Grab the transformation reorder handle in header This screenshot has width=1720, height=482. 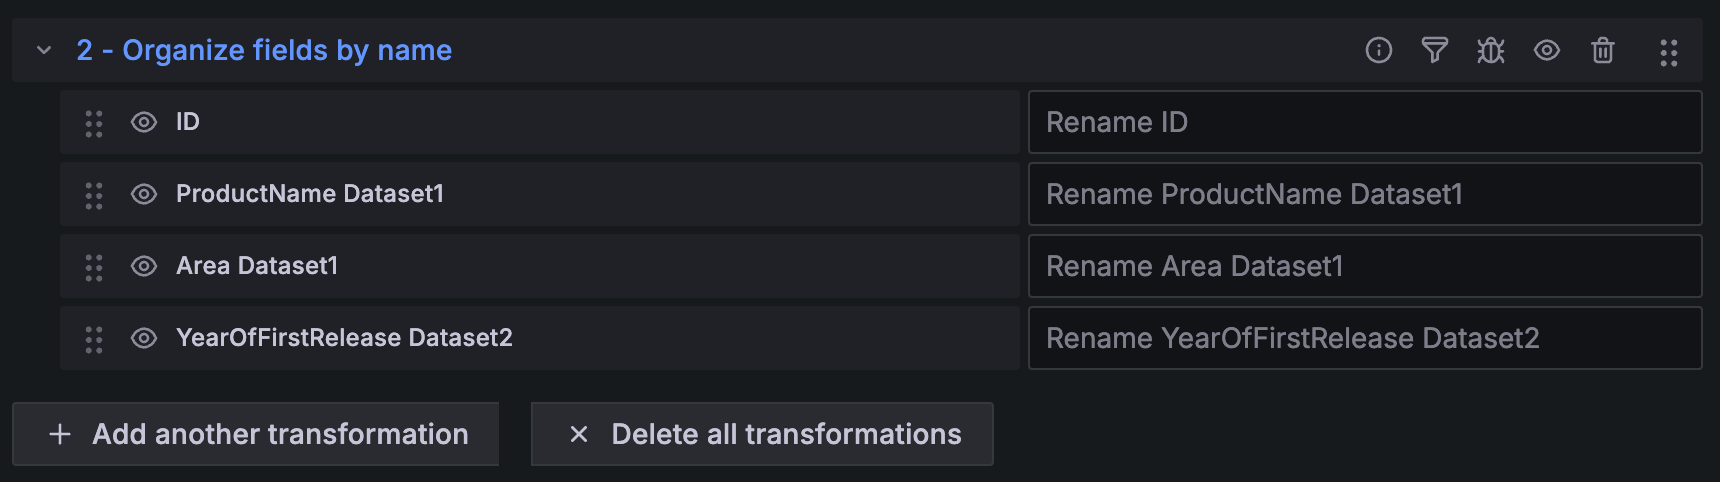point(1668,52)
